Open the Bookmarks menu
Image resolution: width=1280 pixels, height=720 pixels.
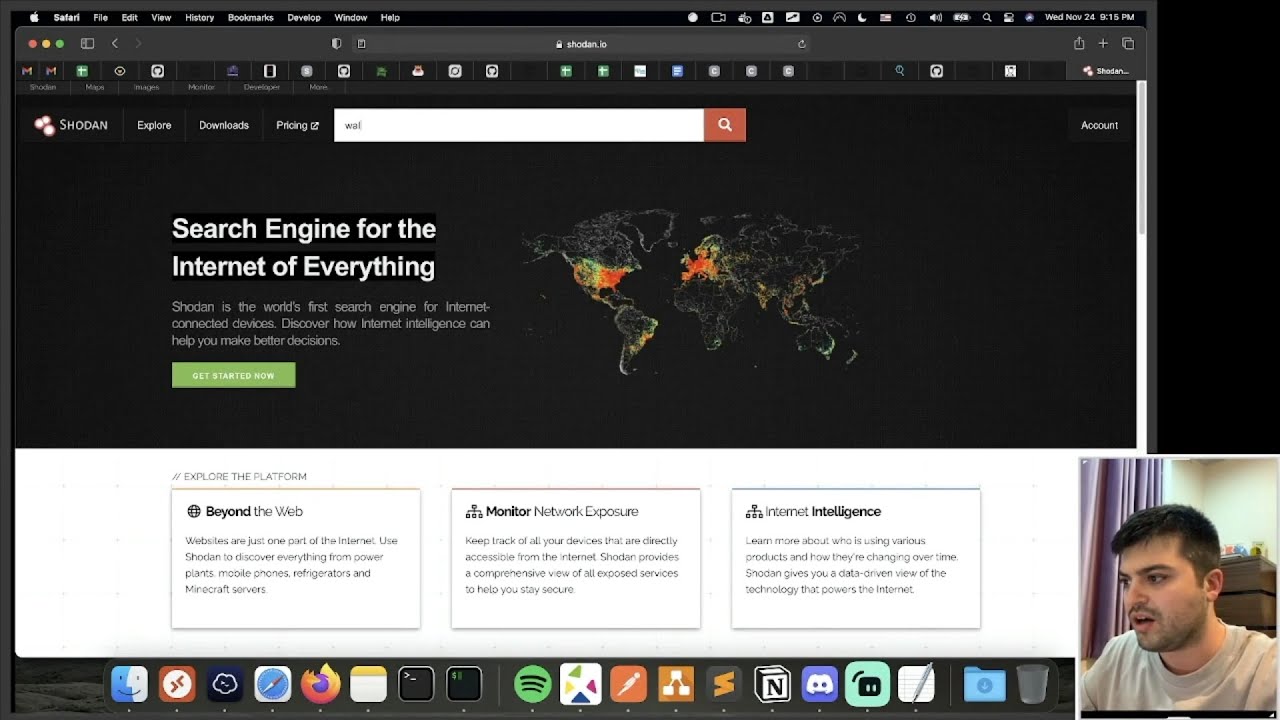pyautogui.click(x=250, y=17)
